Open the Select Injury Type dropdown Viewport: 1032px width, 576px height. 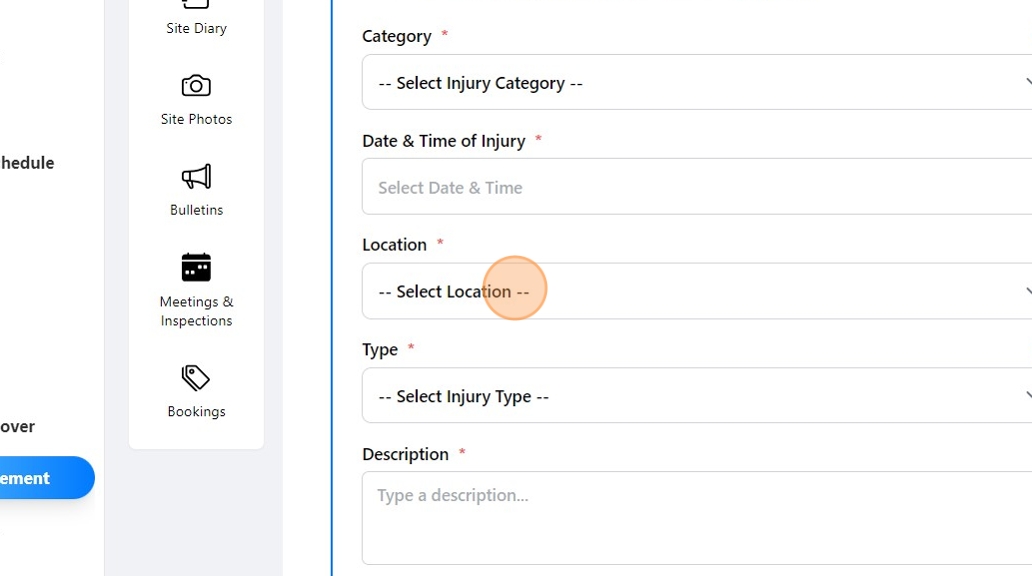697,395
